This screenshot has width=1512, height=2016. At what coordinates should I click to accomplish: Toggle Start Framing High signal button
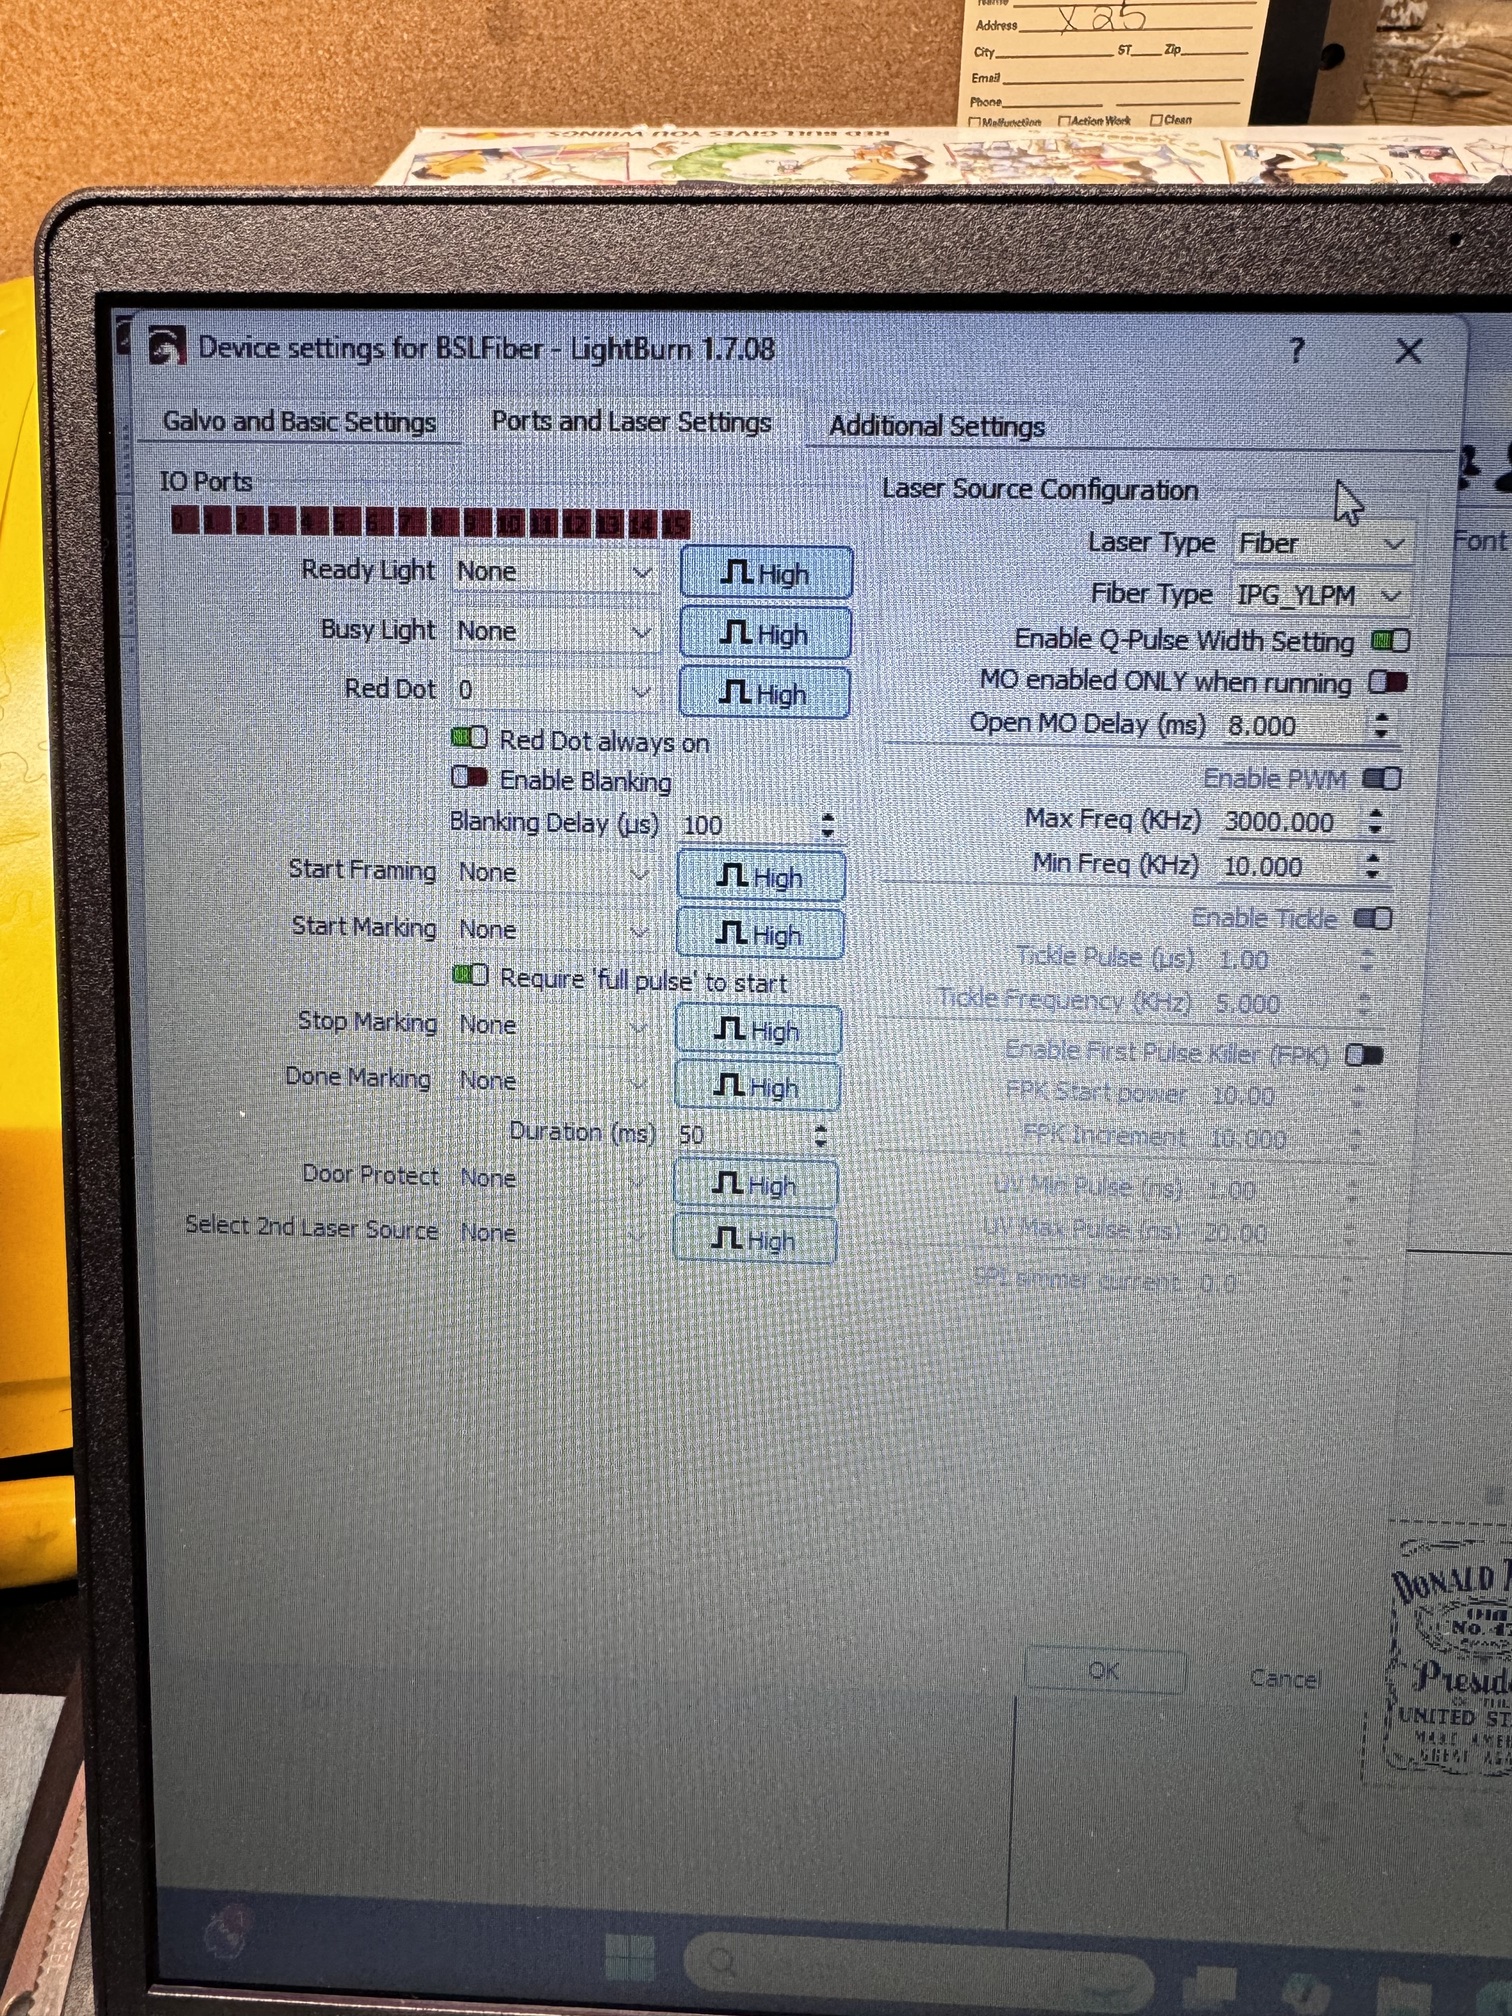pyautogui.click(x=761, y=877)
